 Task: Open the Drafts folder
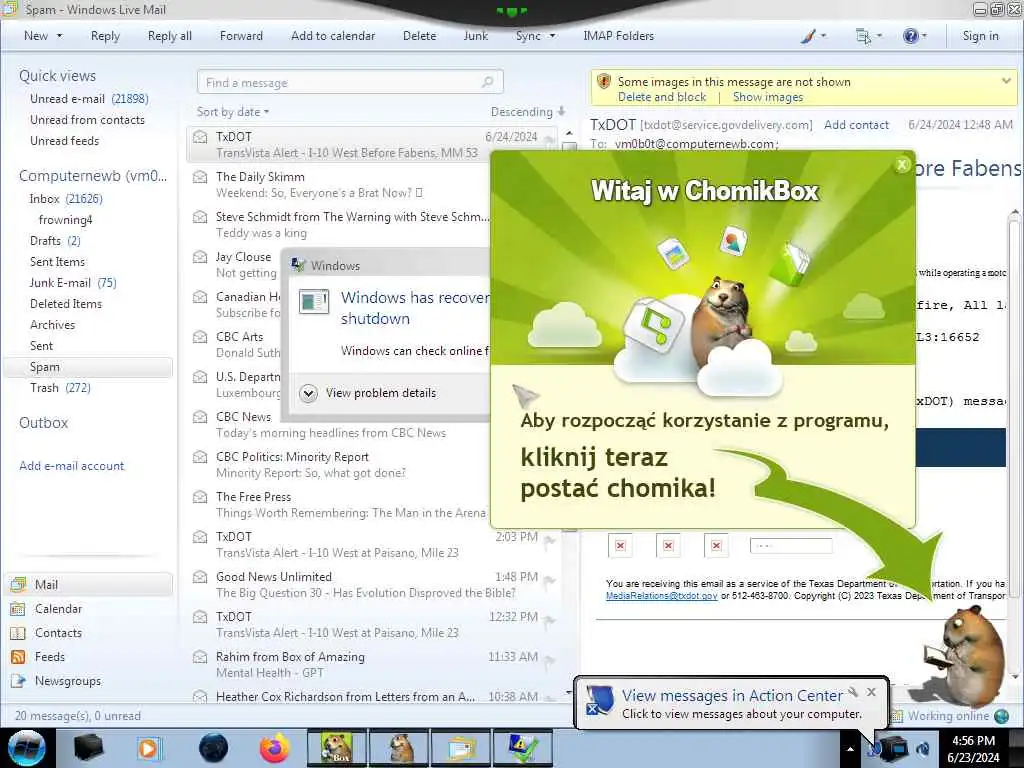[x=55, y=241]
